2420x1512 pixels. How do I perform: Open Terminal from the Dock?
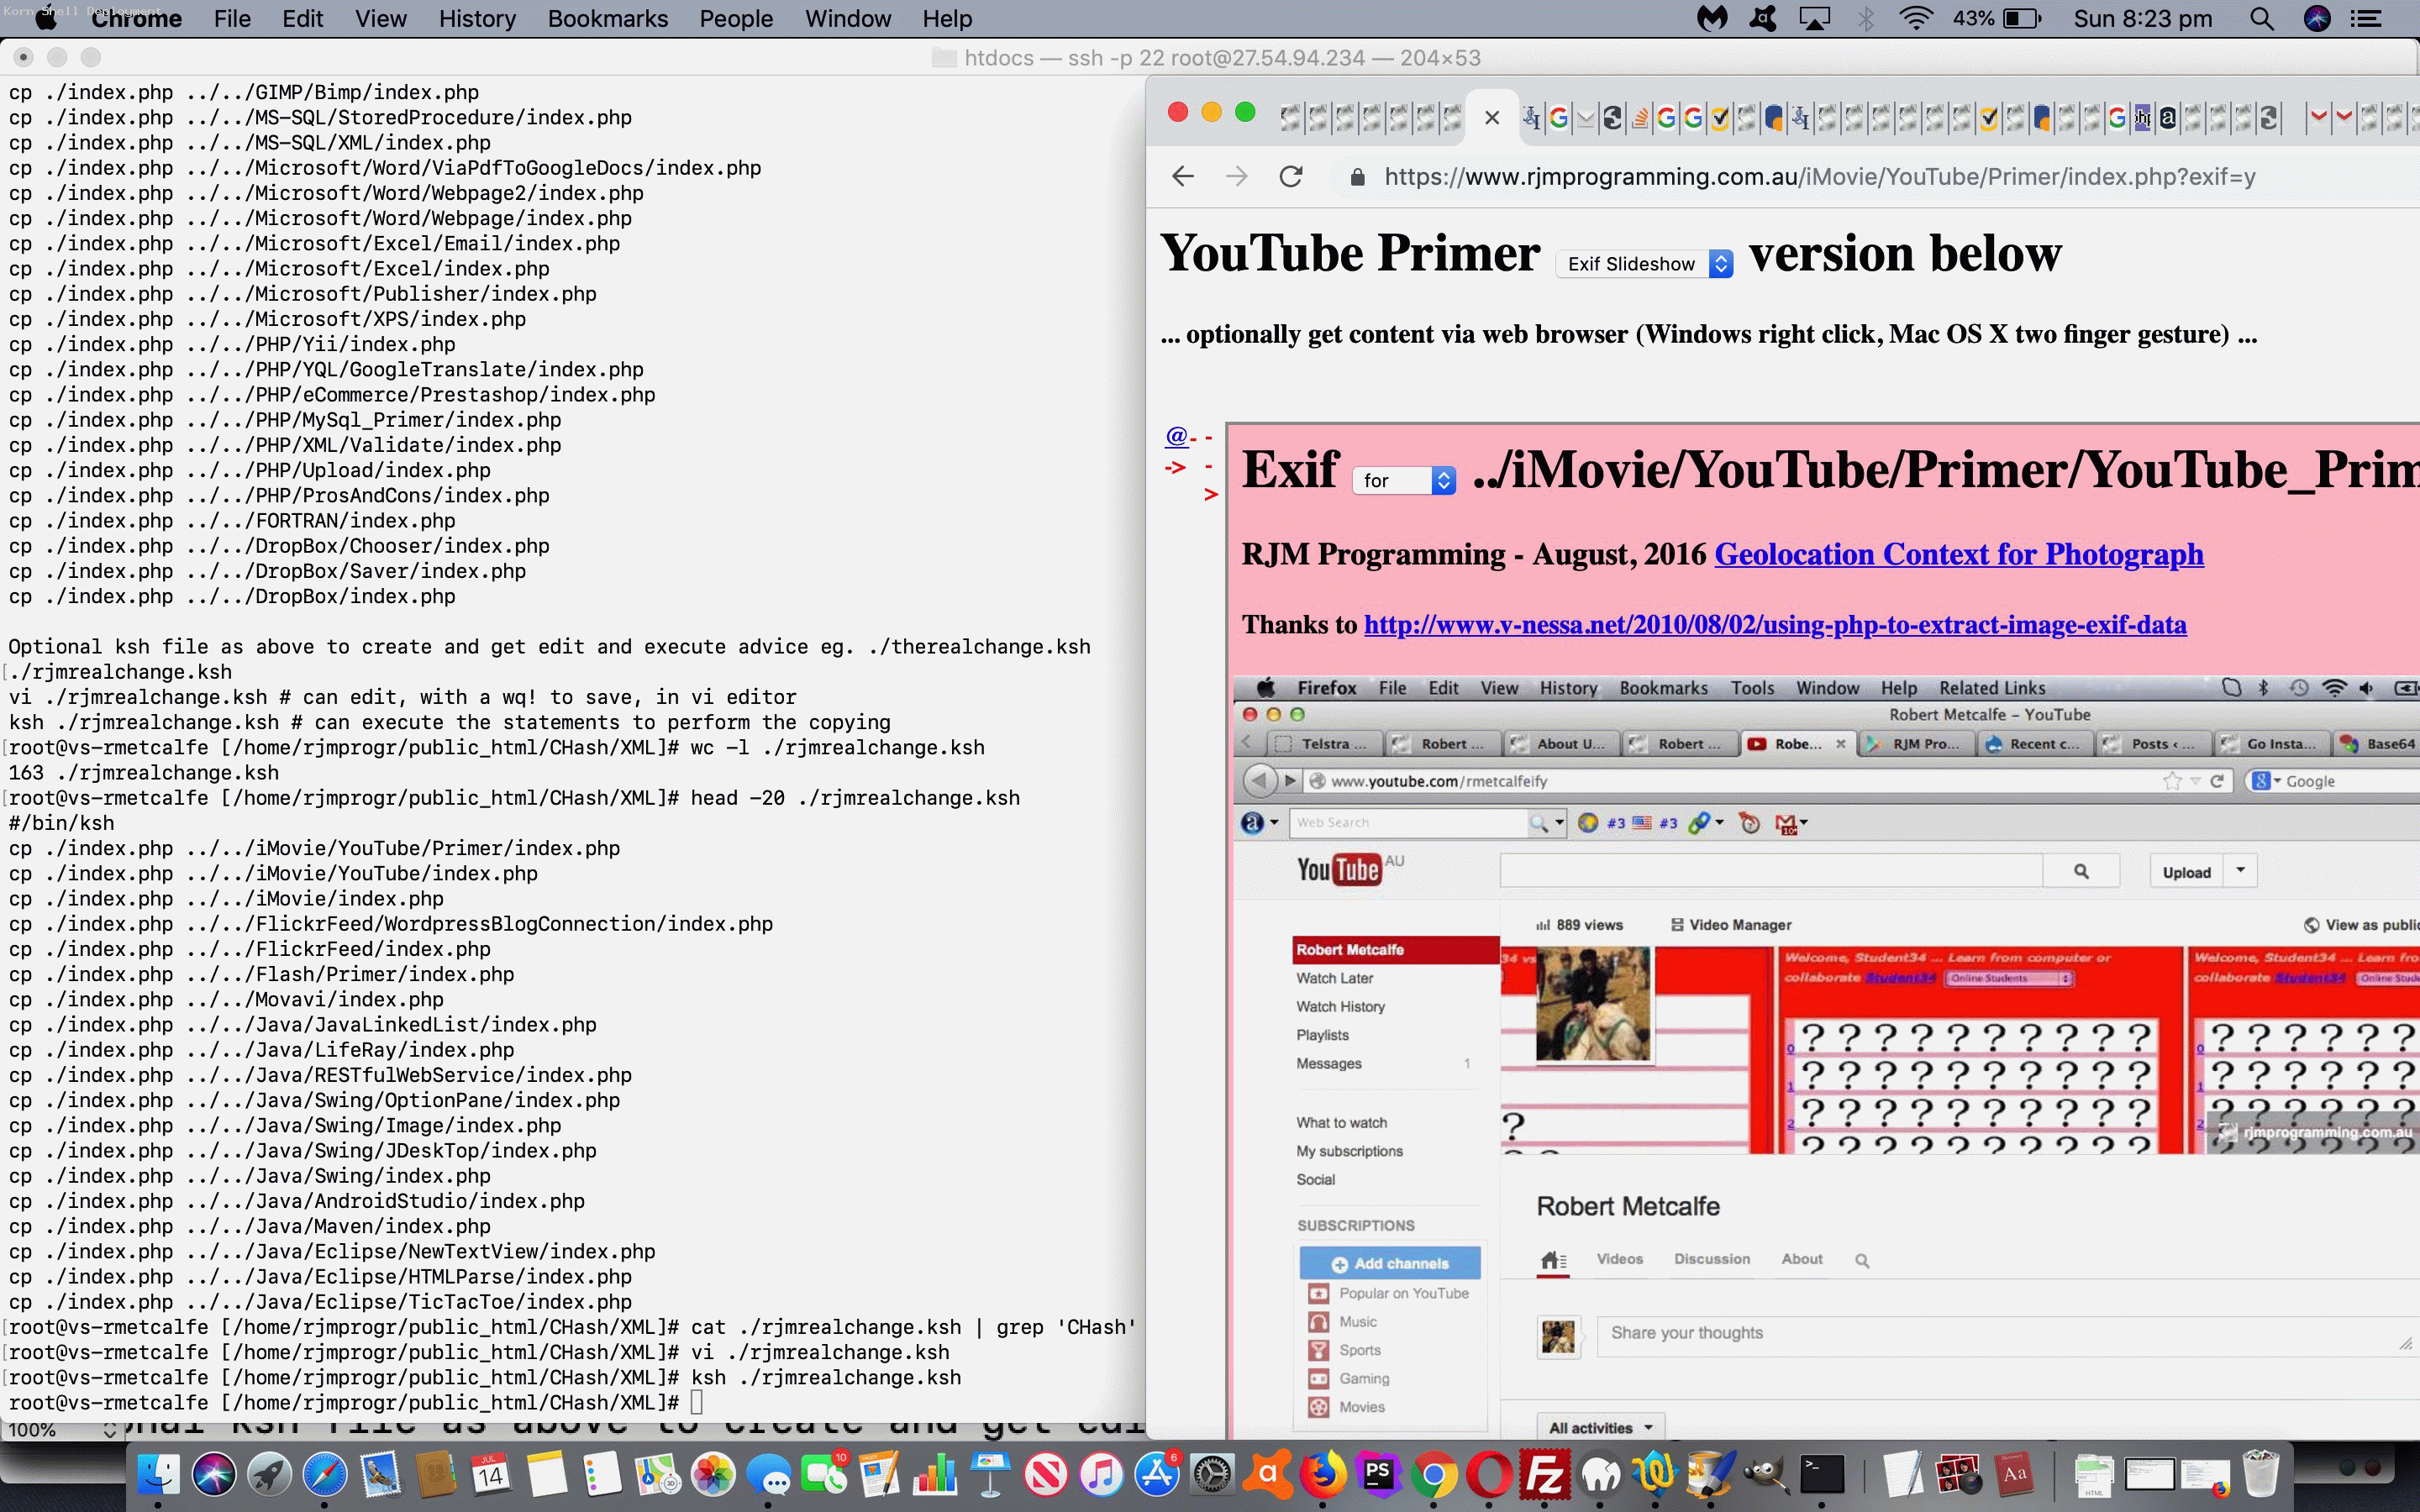(x=1822, y=1474)
